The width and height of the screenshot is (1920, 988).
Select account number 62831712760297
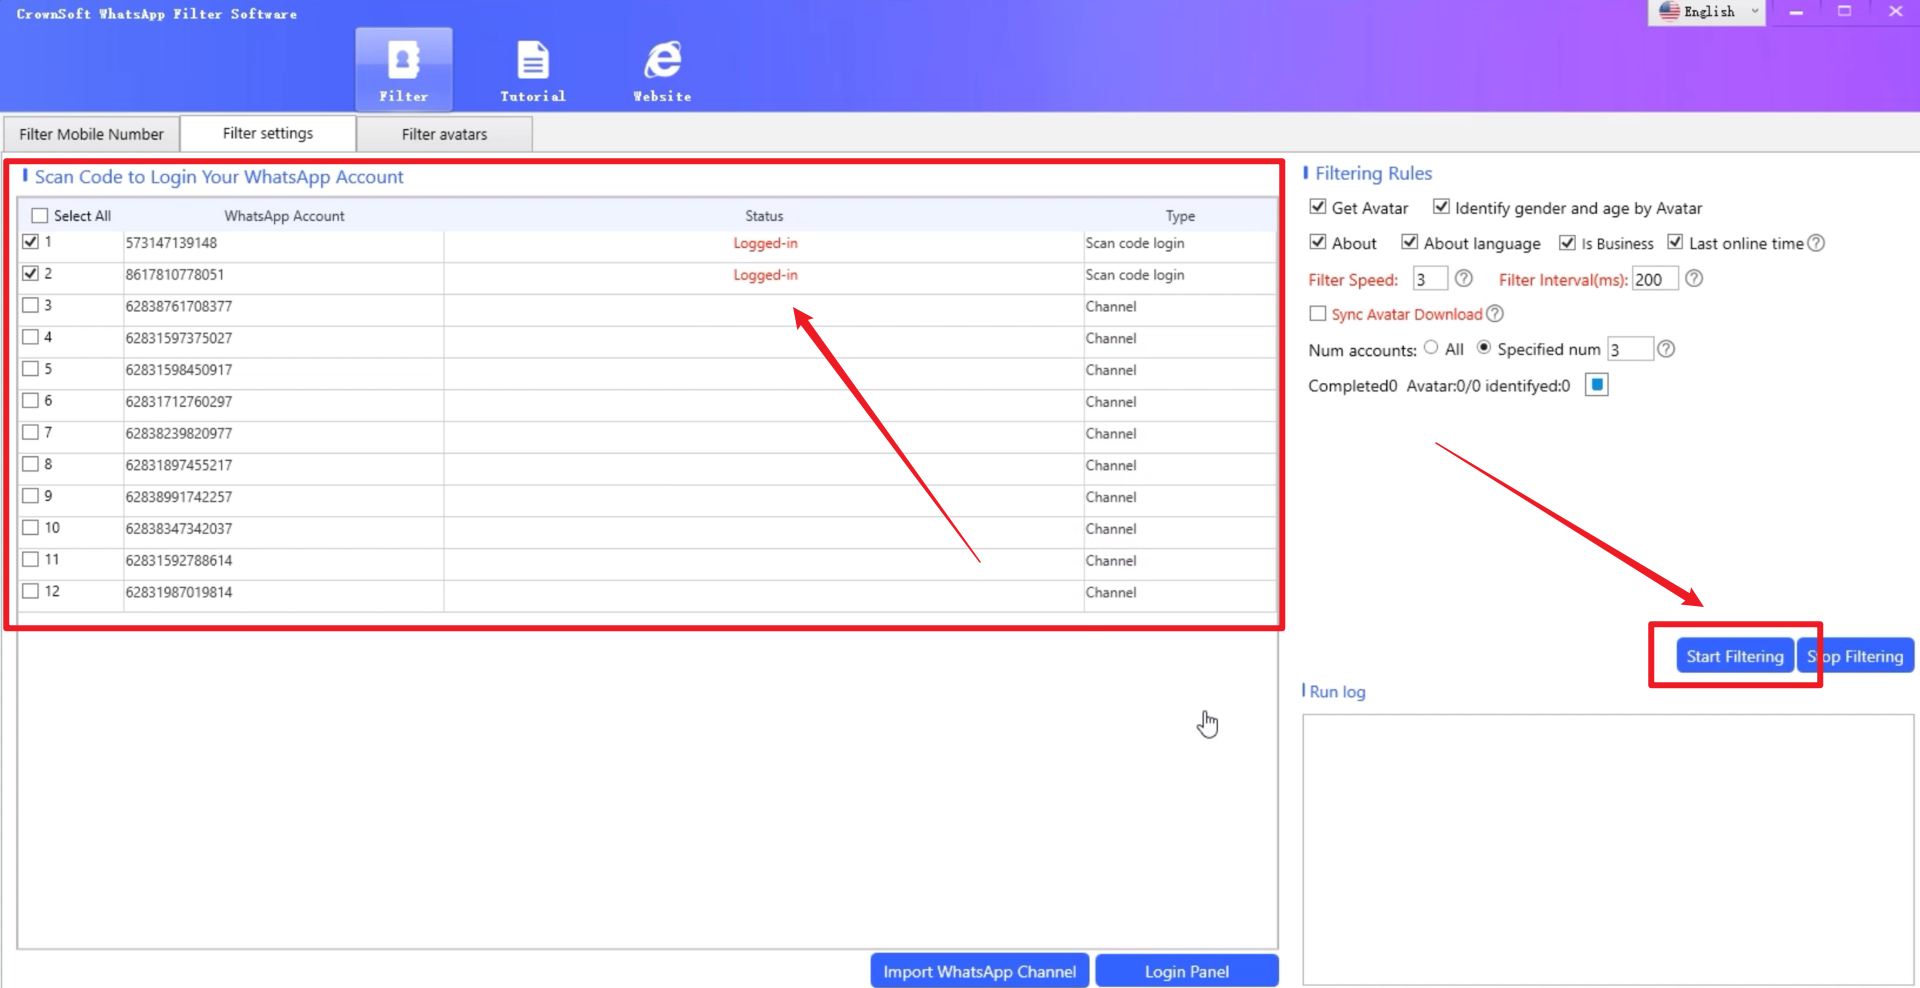pos(179,402)
